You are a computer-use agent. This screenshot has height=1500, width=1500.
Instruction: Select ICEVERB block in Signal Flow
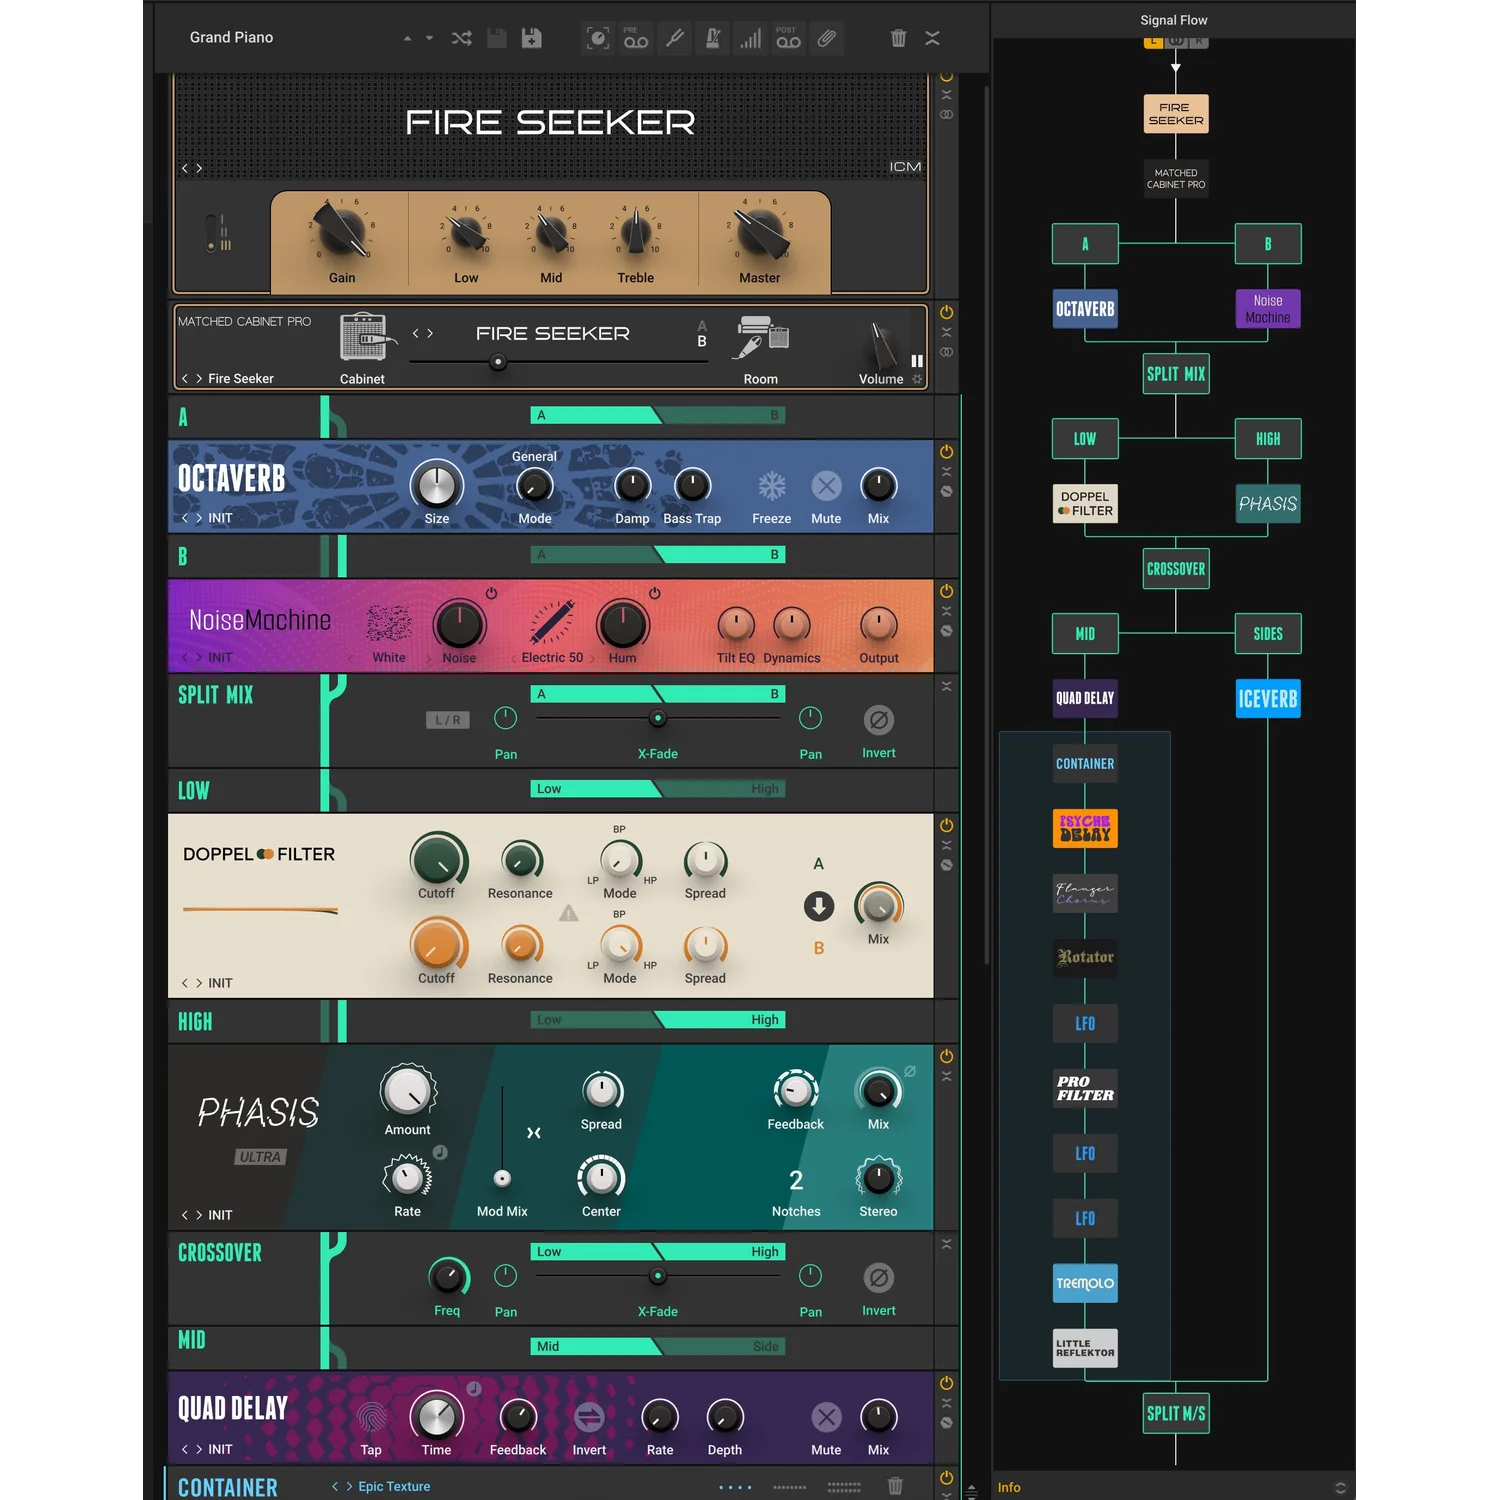click(1268, 698)
